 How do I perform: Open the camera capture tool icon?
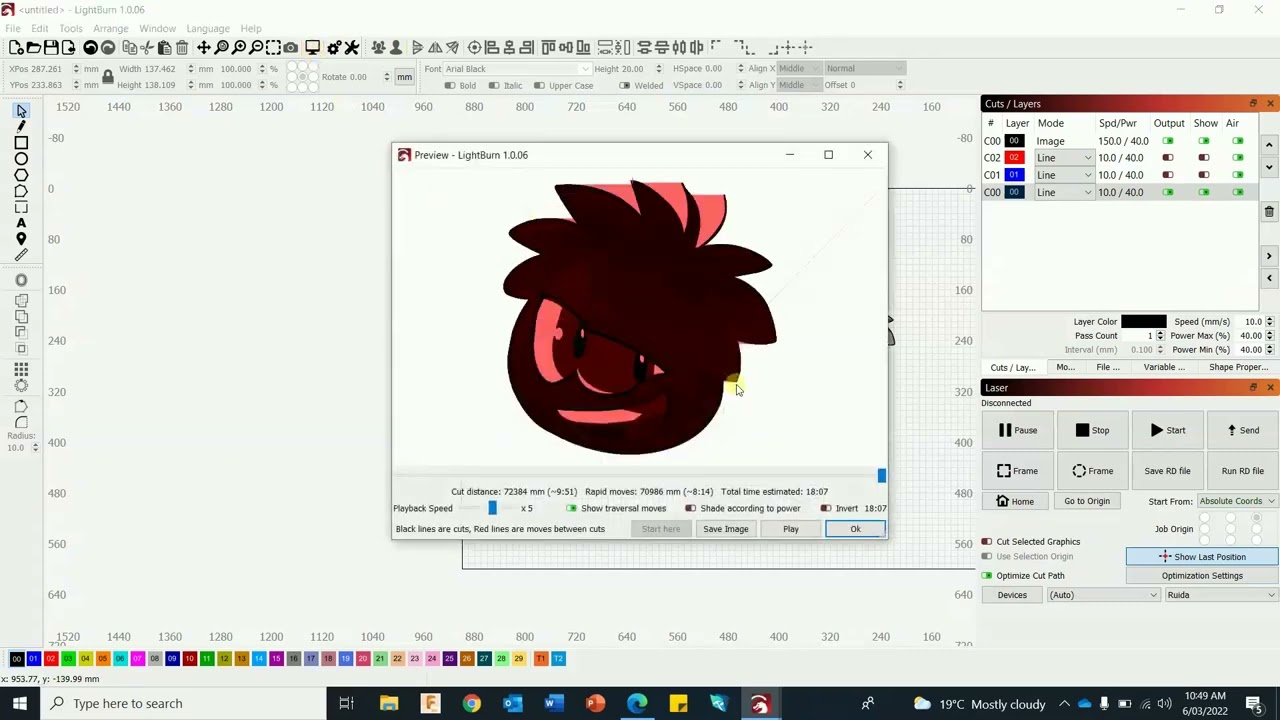291,48
